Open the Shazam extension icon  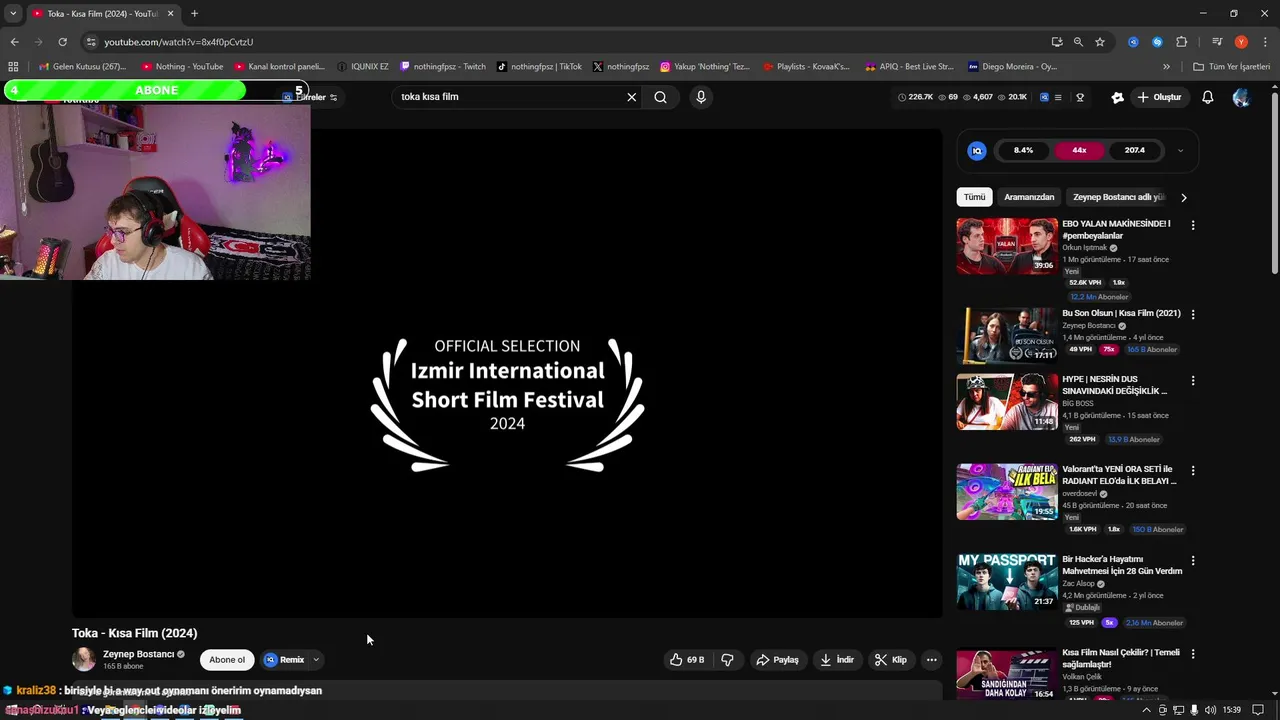coord(1157,42)
